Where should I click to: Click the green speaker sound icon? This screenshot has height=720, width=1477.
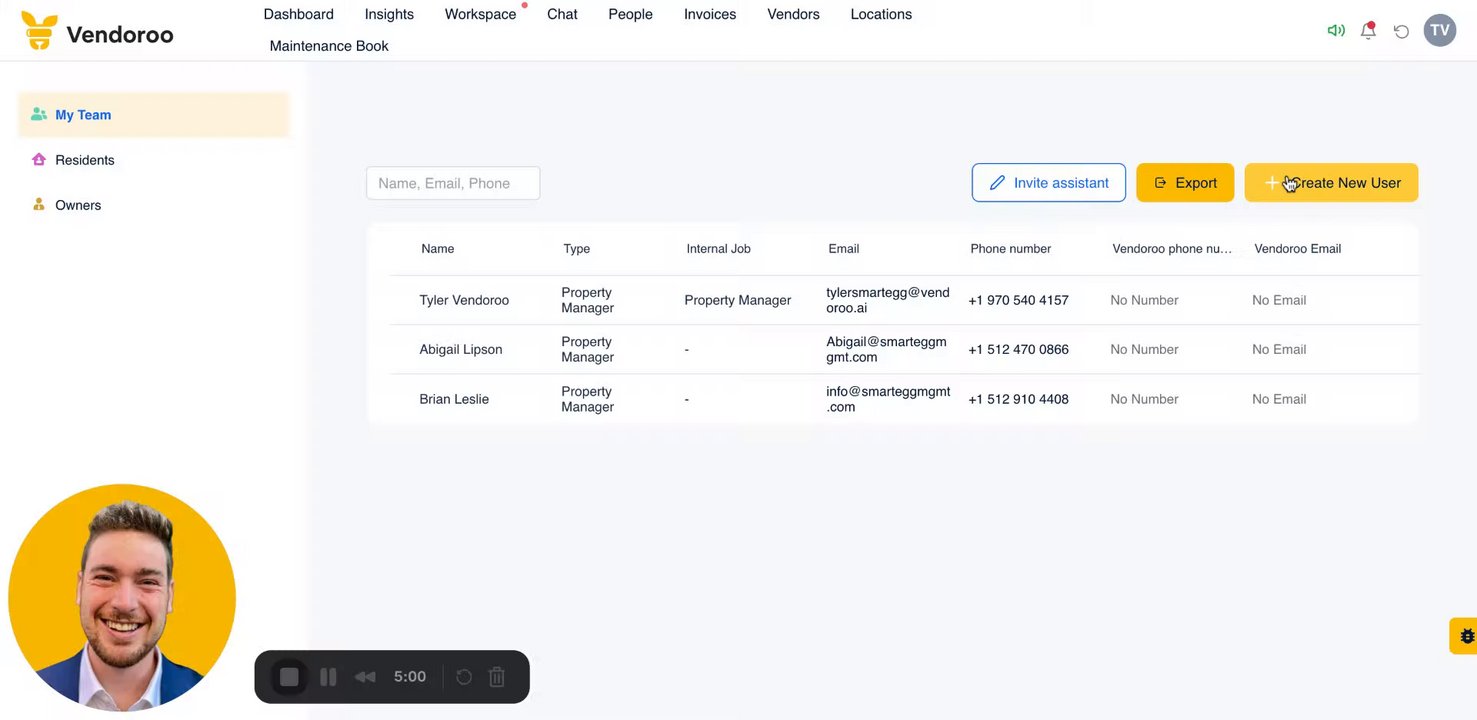tap(1335, 30)
